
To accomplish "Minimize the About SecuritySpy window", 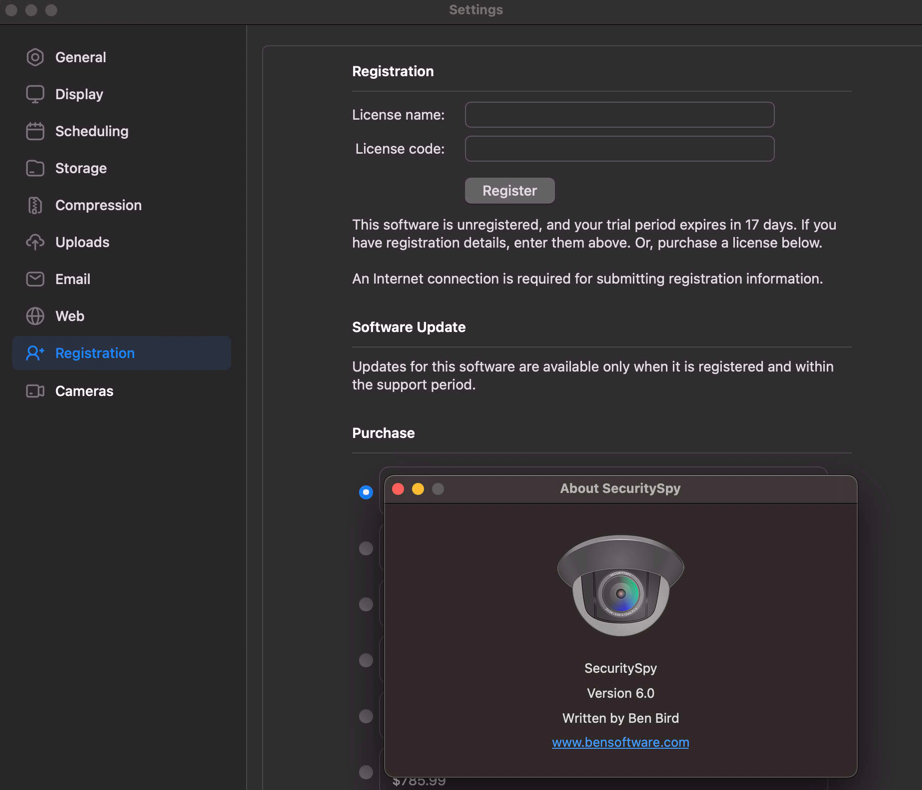I will (418, 489).
